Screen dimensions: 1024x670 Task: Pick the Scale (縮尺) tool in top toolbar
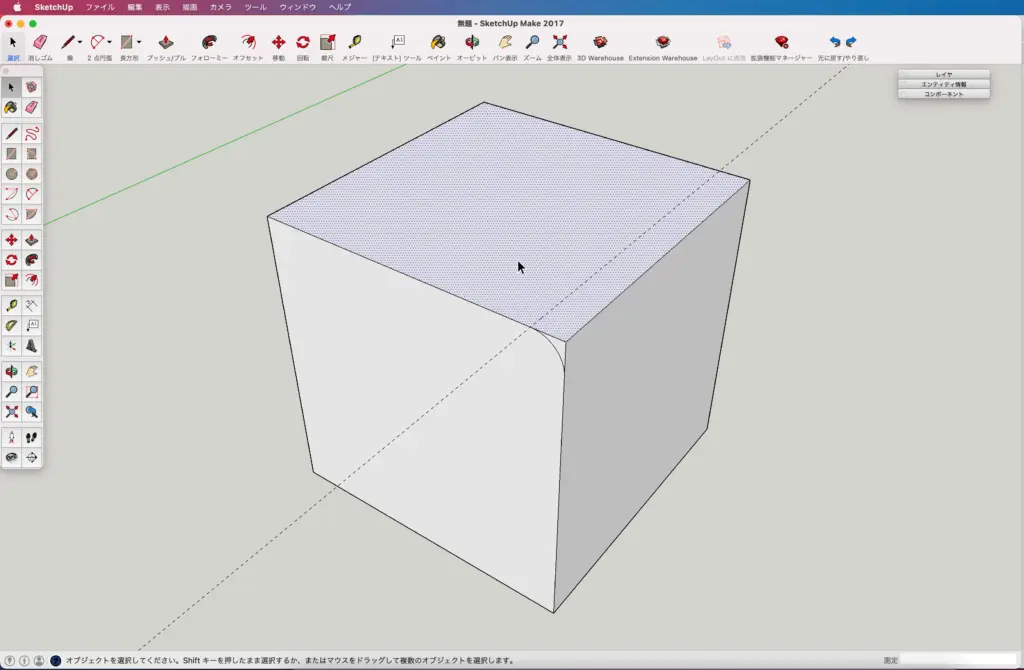(327, 42)
